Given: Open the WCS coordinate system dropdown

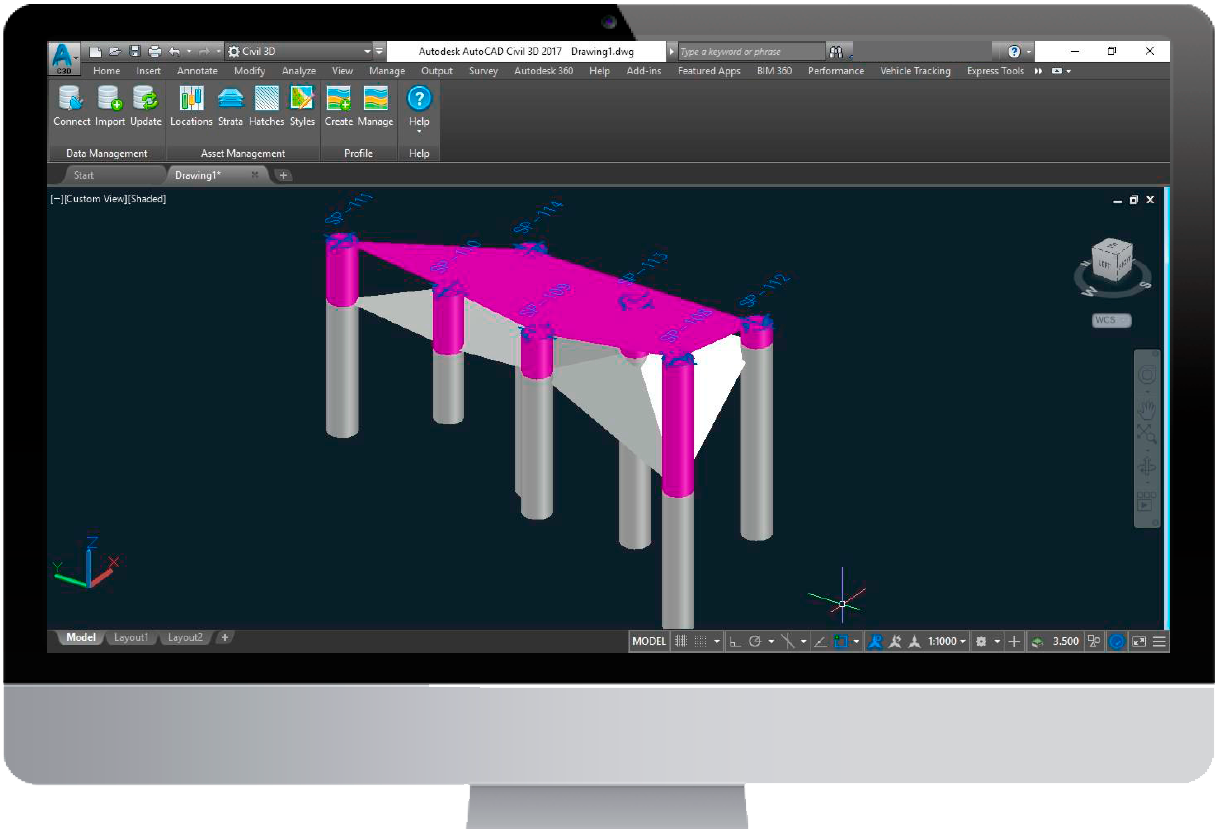Looking at the screenshot, I should [x=1111, y=321].
